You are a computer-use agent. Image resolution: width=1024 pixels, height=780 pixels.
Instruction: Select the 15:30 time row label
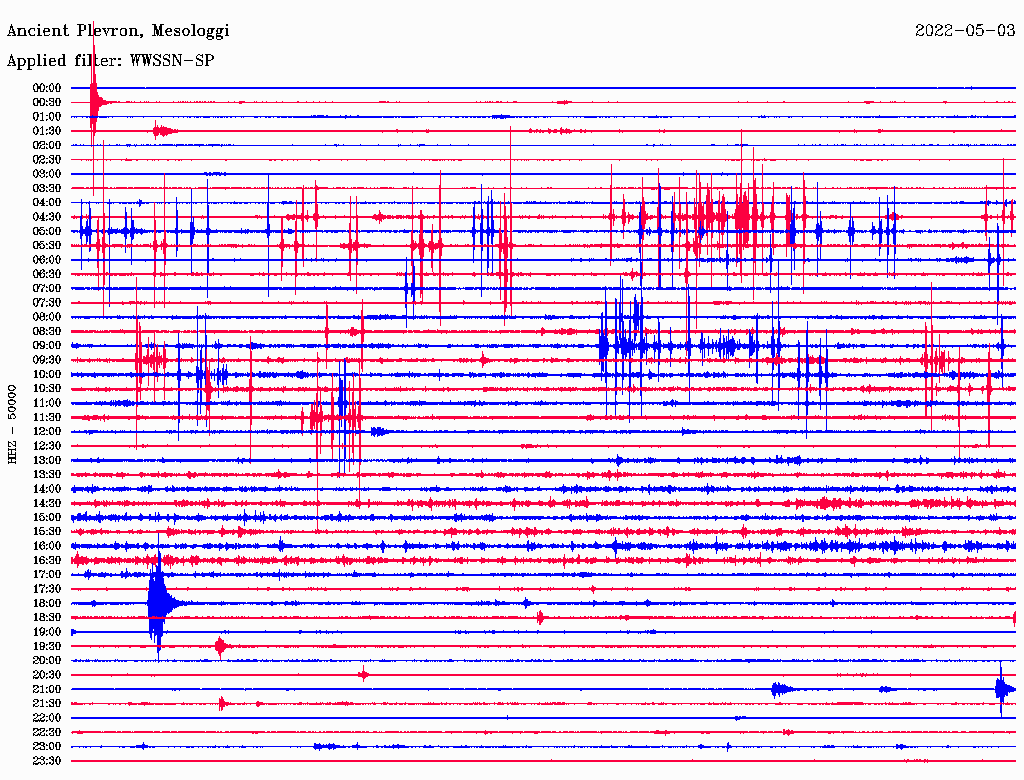click(47, 532)
